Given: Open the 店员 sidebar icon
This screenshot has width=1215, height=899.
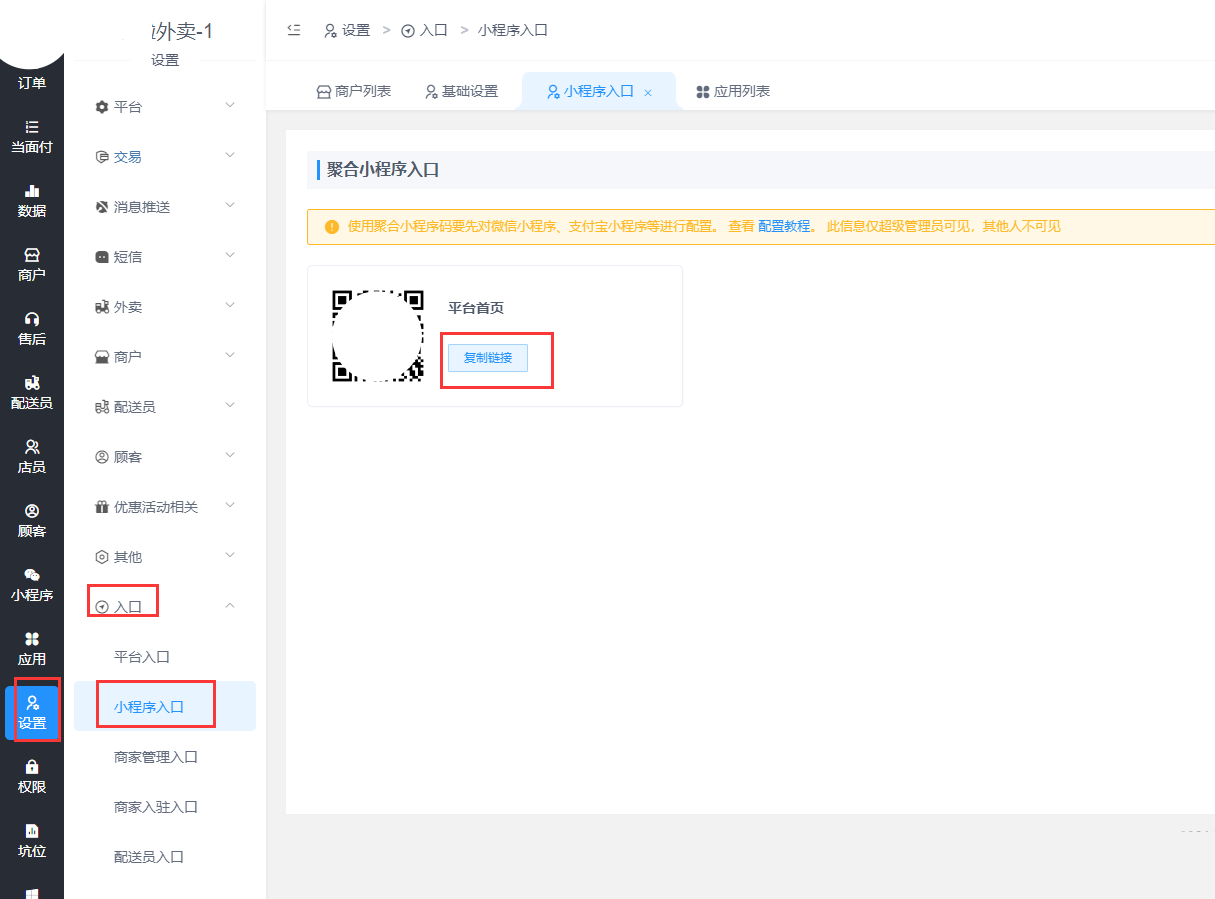Looking at the screenshot, I should (x=32, y=457).
